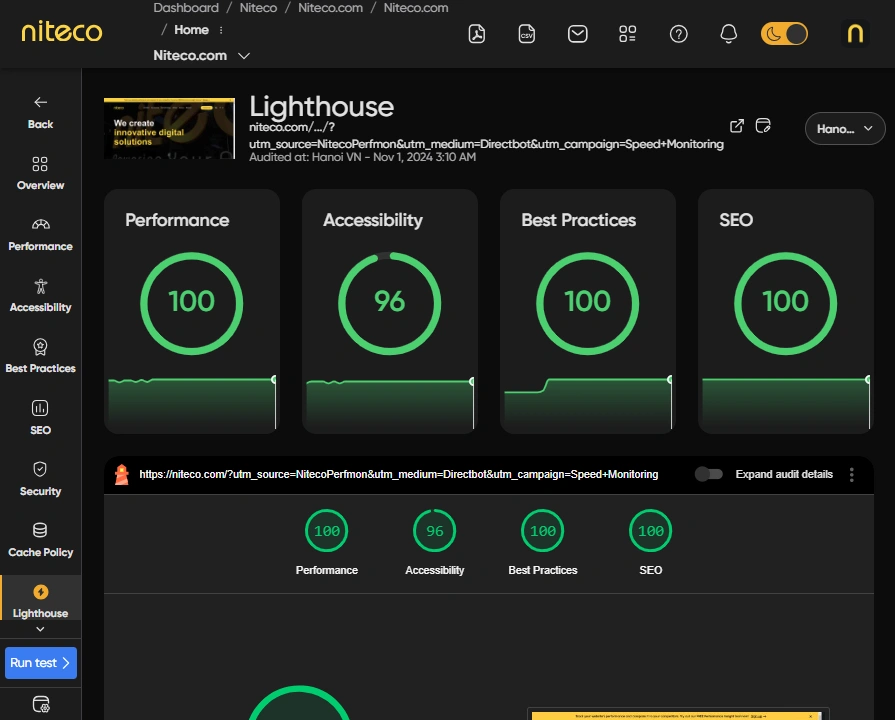
Task: Open Security in sidebar
Action: 41,479
